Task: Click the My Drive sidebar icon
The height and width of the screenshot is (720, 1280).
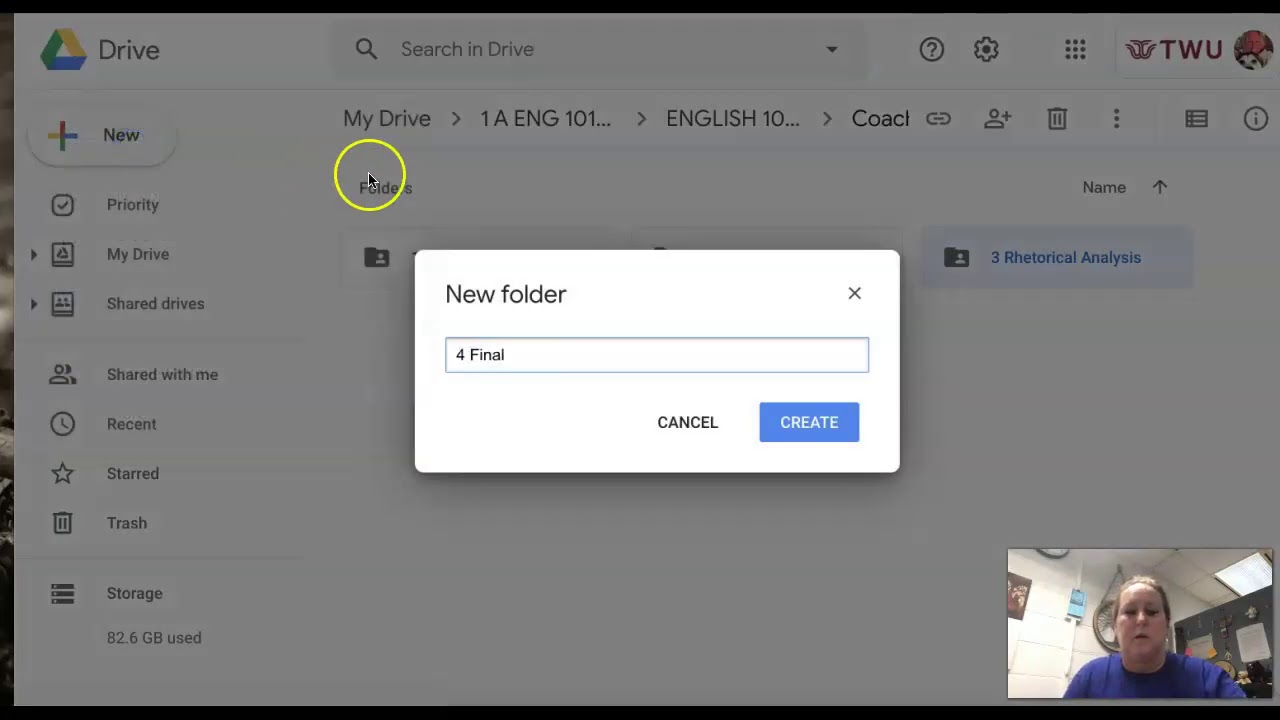Action: (62, 254)
